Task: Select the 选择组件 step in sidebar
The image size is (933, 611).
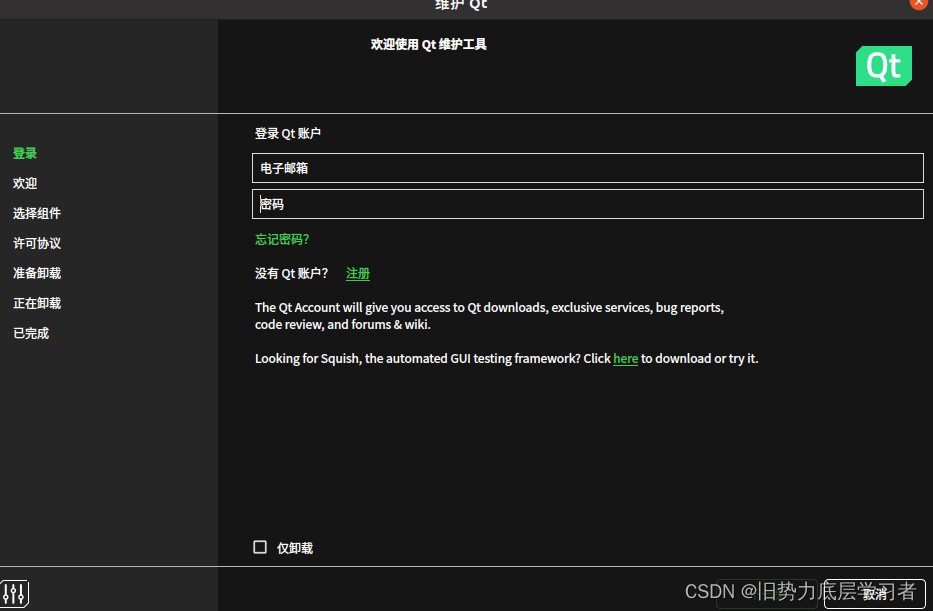Action: coord(37,213)
